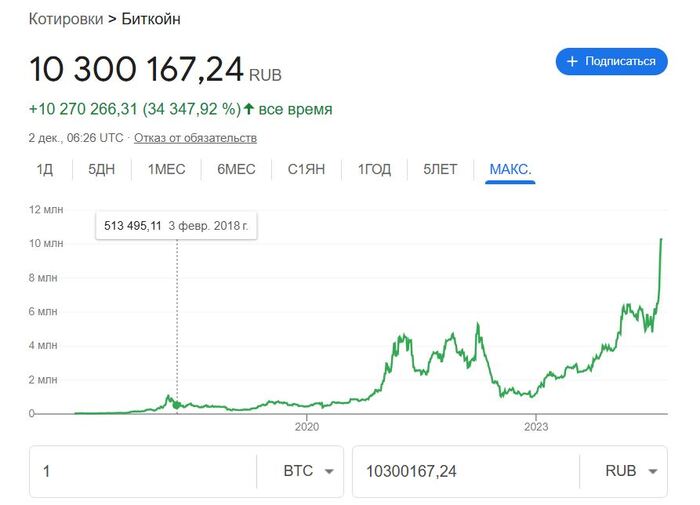700x505 pixels.
Task: Click the chart peak near 10 млн
Action: (x=661, y=240)
